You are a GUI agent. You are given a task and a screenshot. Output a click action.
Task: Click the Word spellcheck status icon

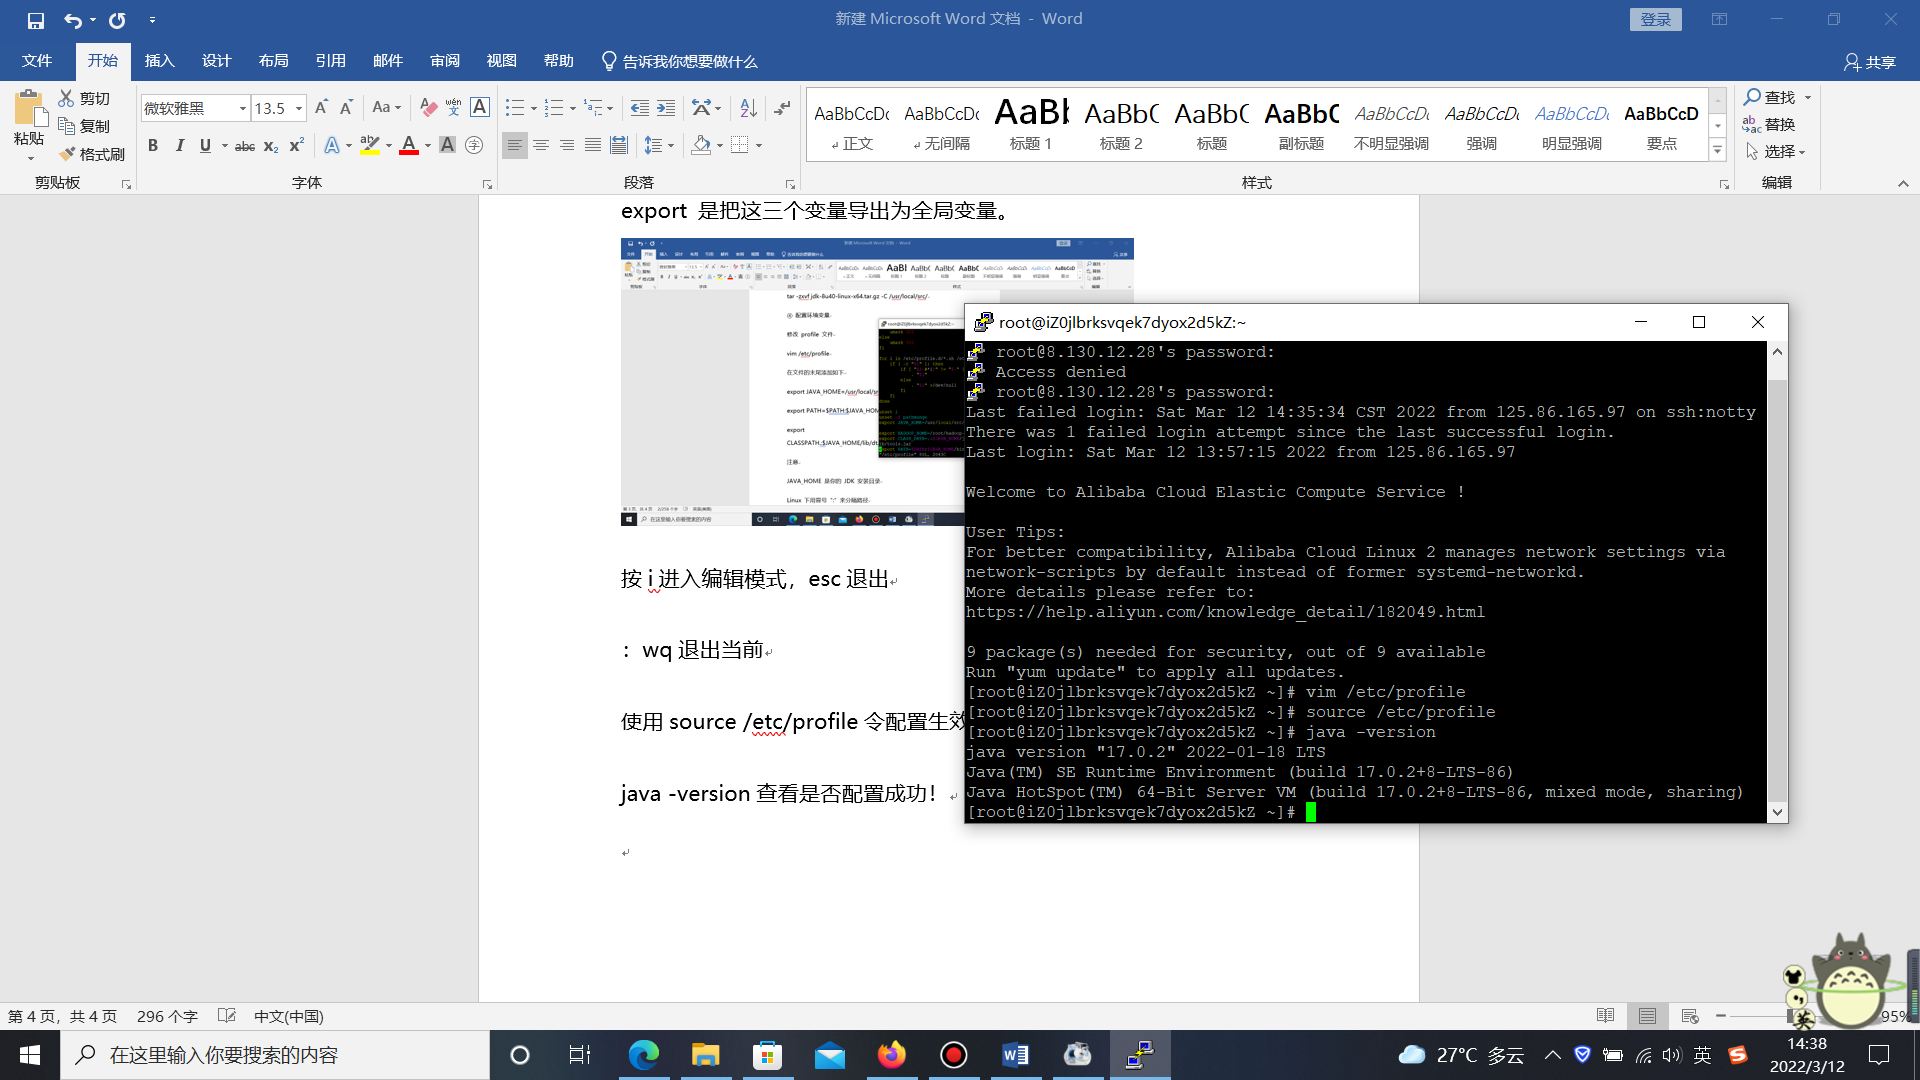(x=227, y=1016)
